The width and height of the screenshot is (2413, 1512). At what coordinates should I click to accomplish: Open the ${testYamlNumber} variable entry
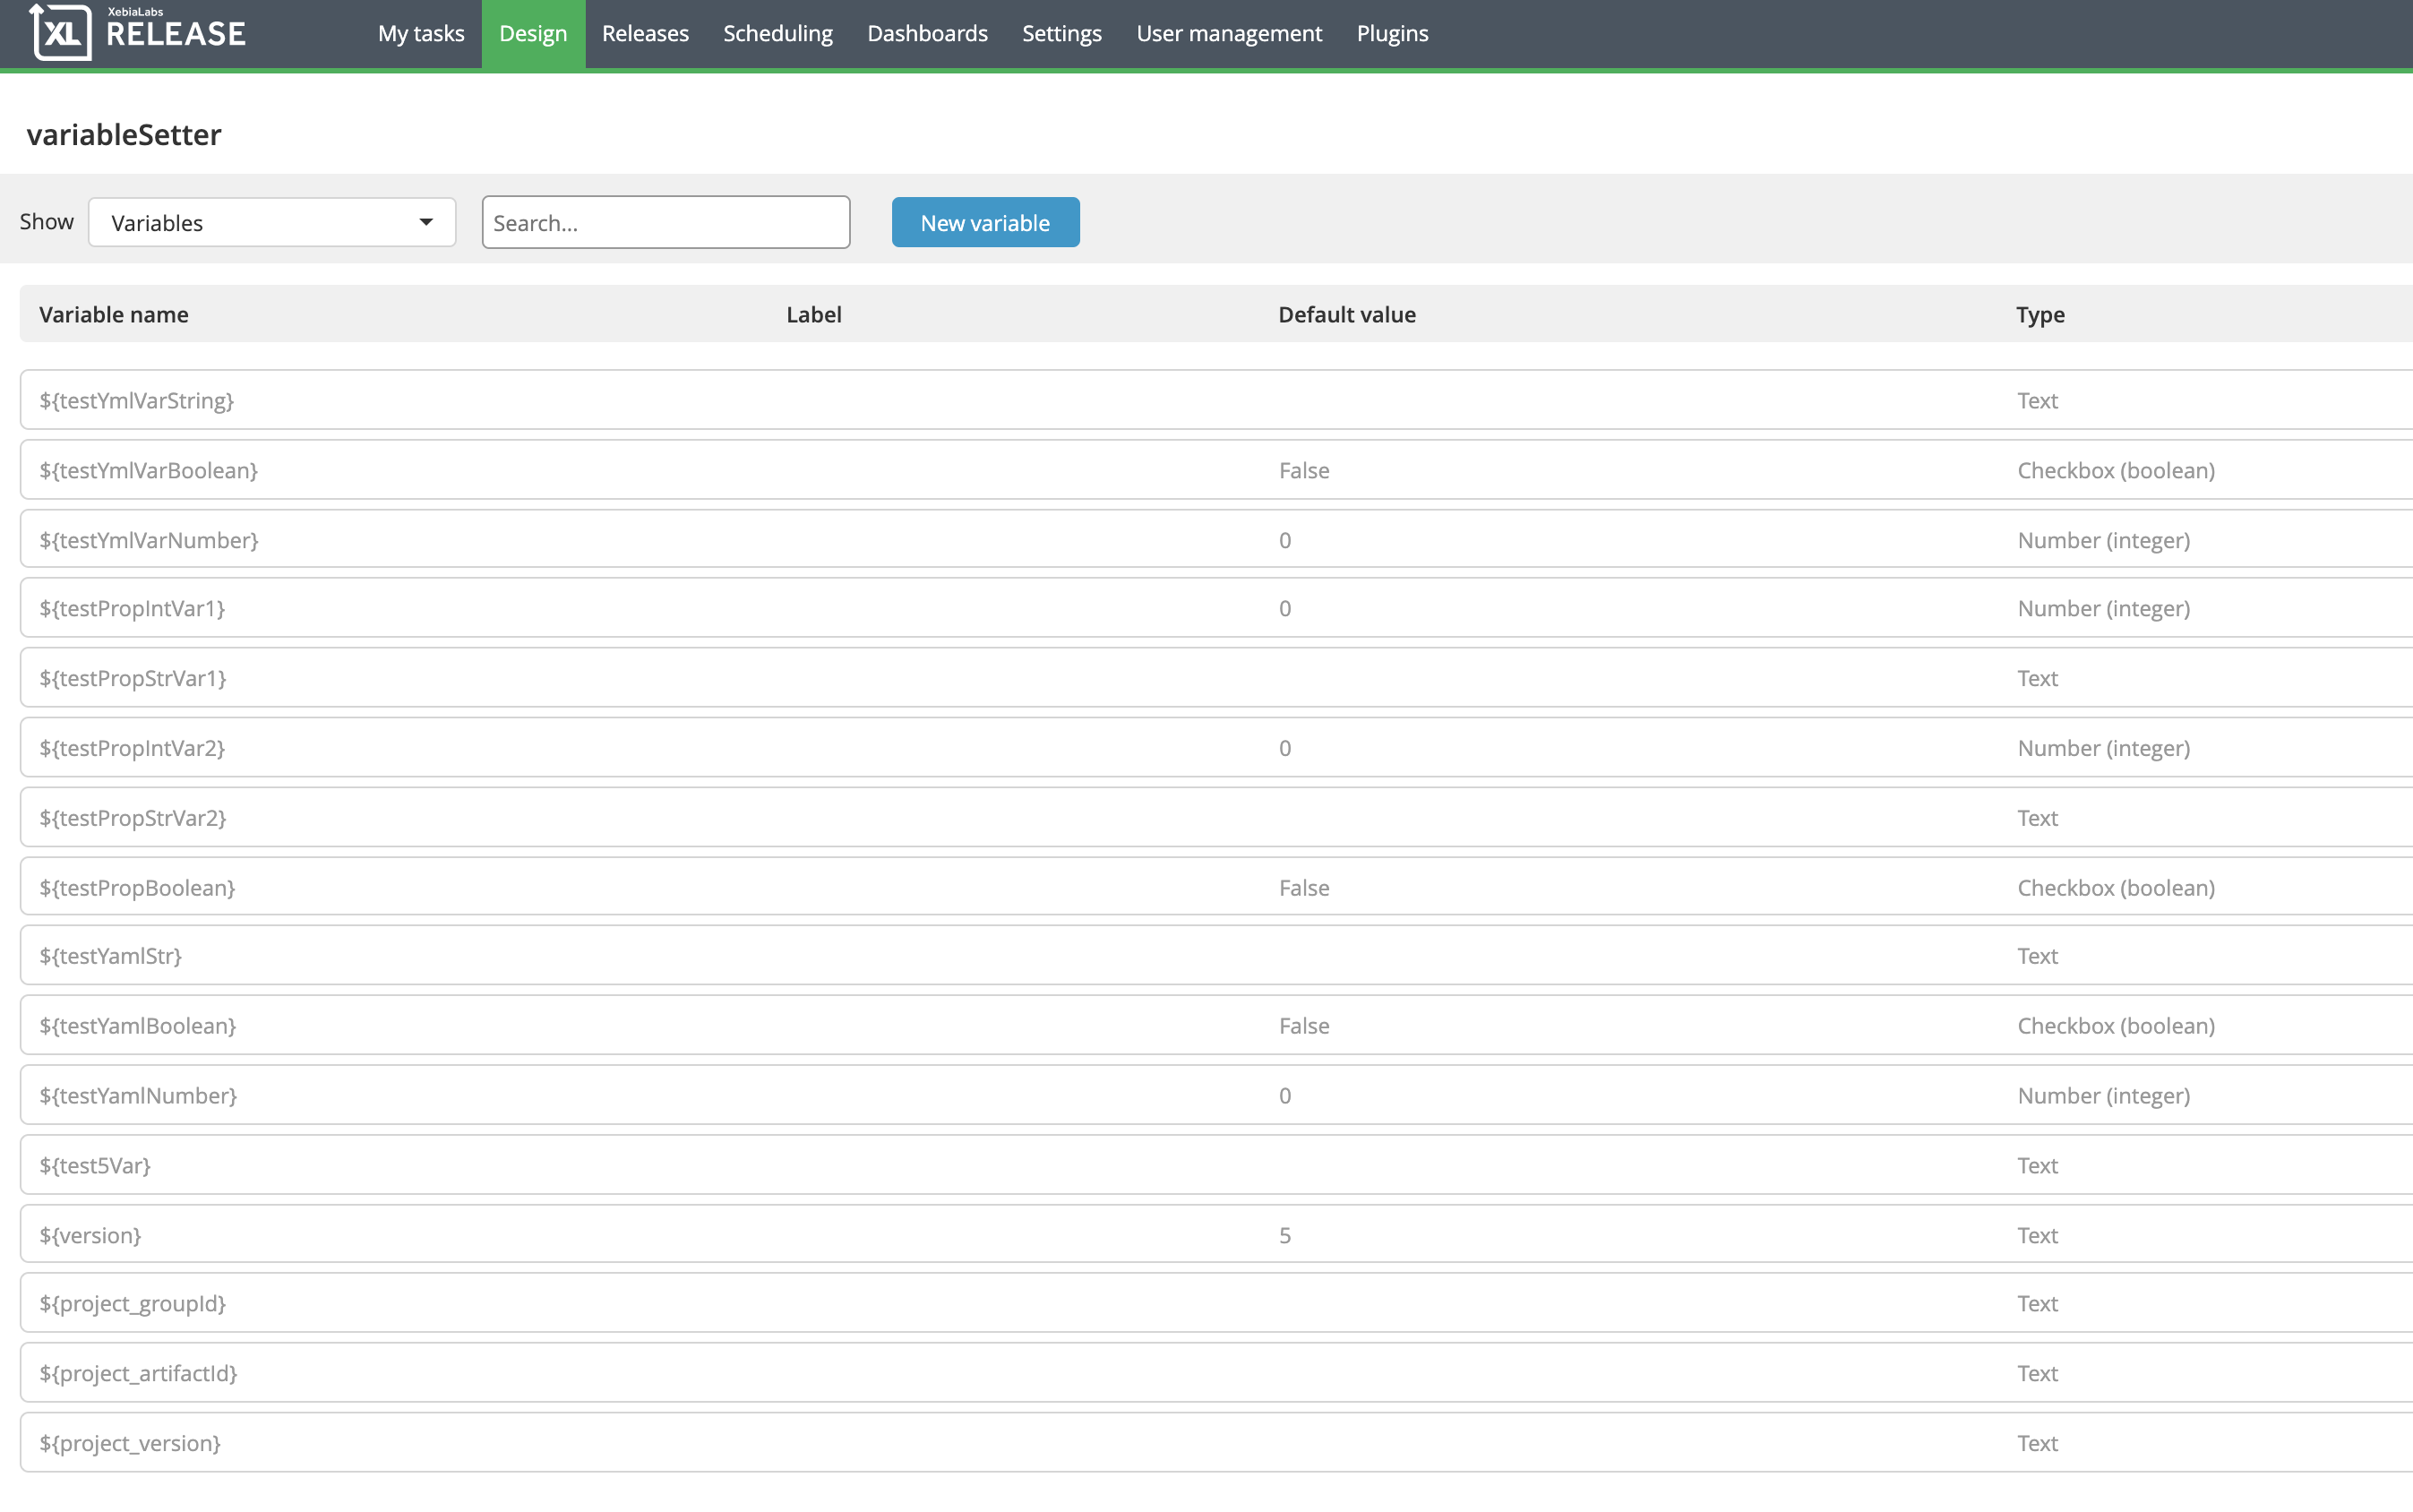(138, 1095)
